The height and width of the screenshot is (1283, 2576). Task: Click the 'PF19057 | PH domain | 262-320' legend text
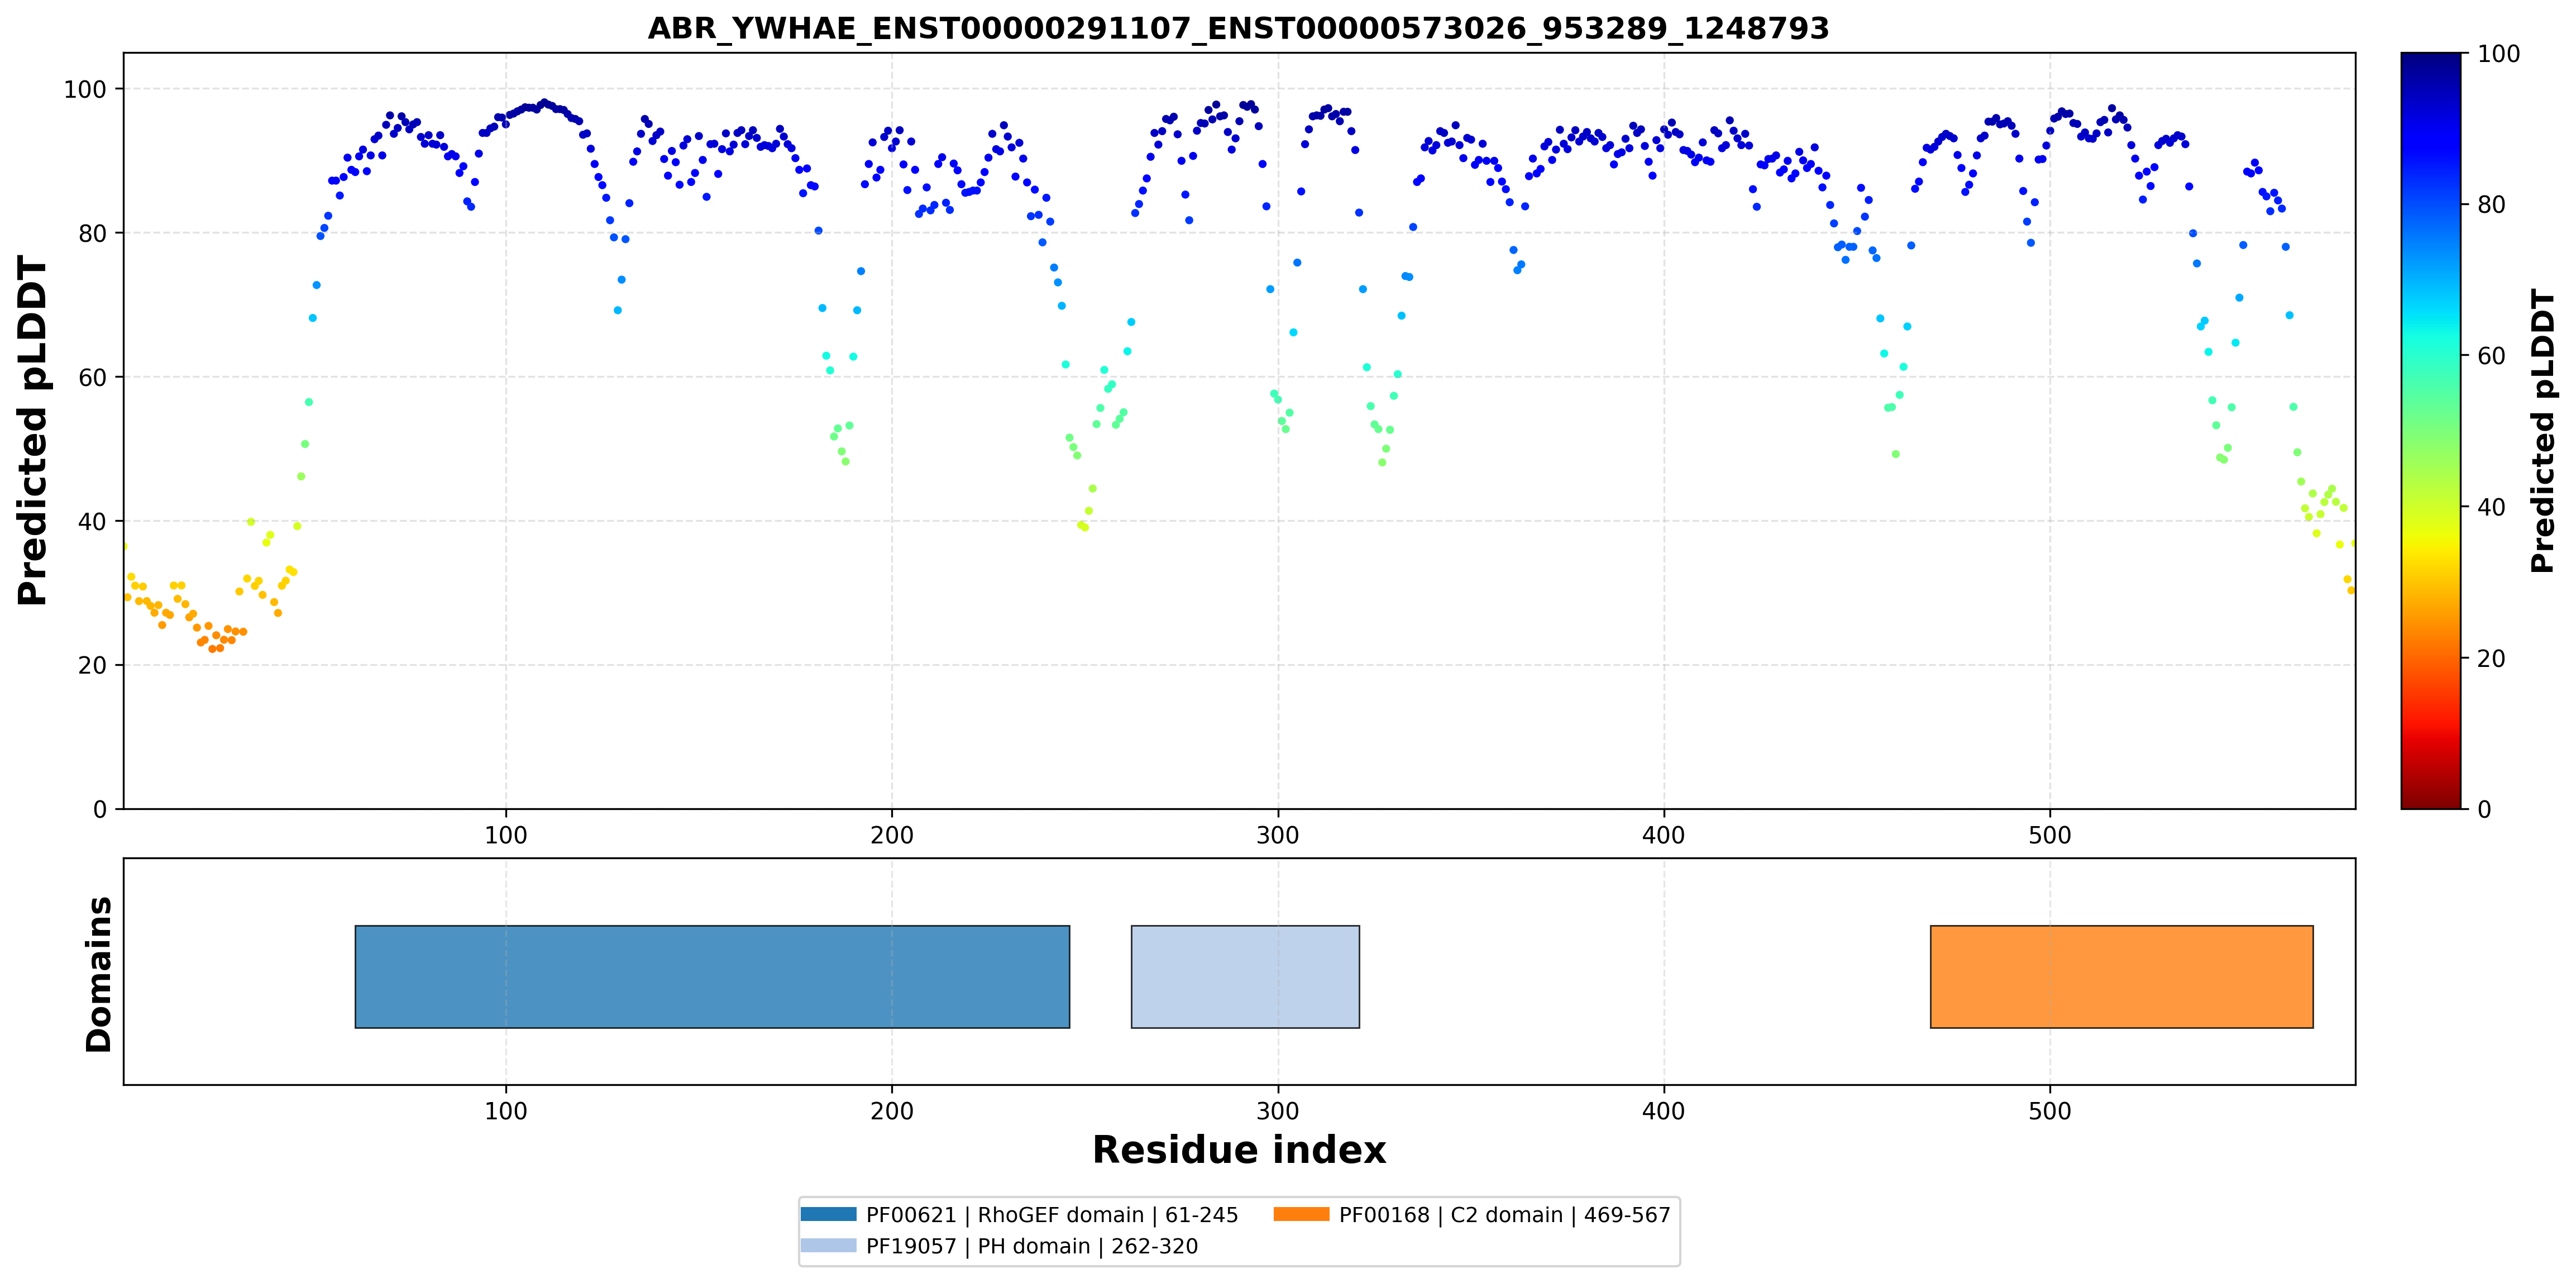[x=1032, y=1246]
